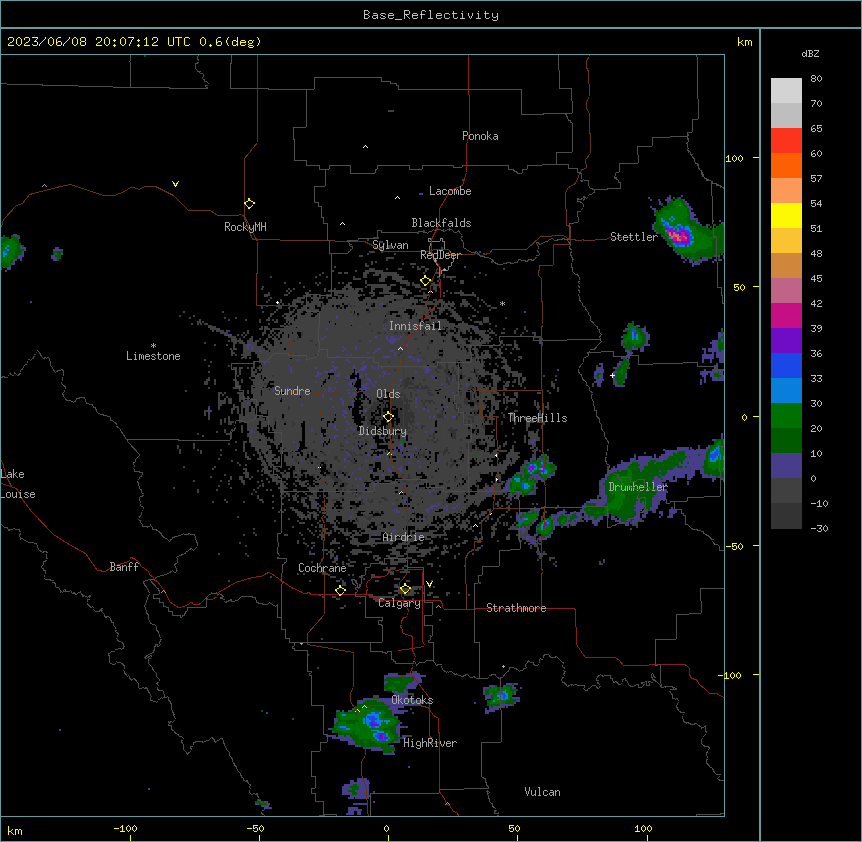This screenshot has width=862, height=842.
Task: Click the Okotoks label
Action: pos(412,700)
